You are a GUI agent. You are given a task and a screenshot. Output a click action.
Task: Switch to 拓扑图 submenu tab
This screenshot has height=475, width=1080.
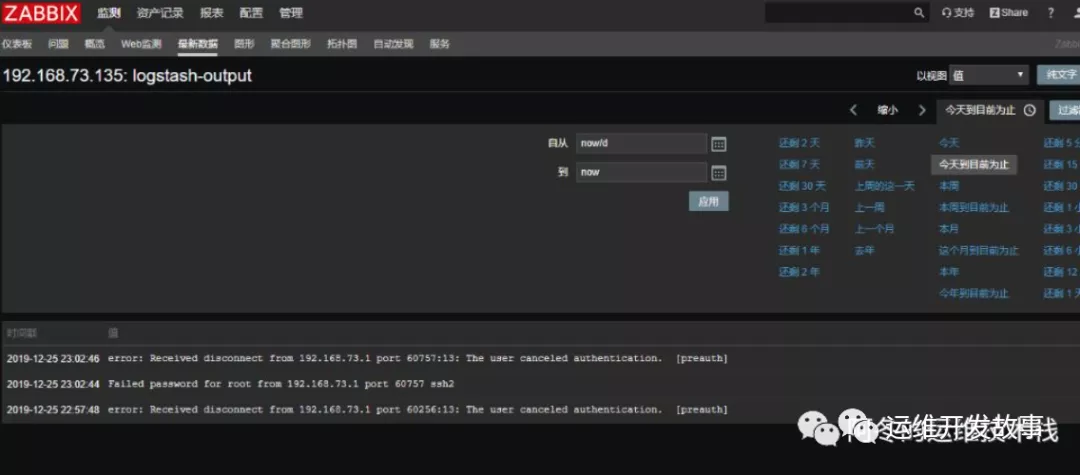pos(342,44)
